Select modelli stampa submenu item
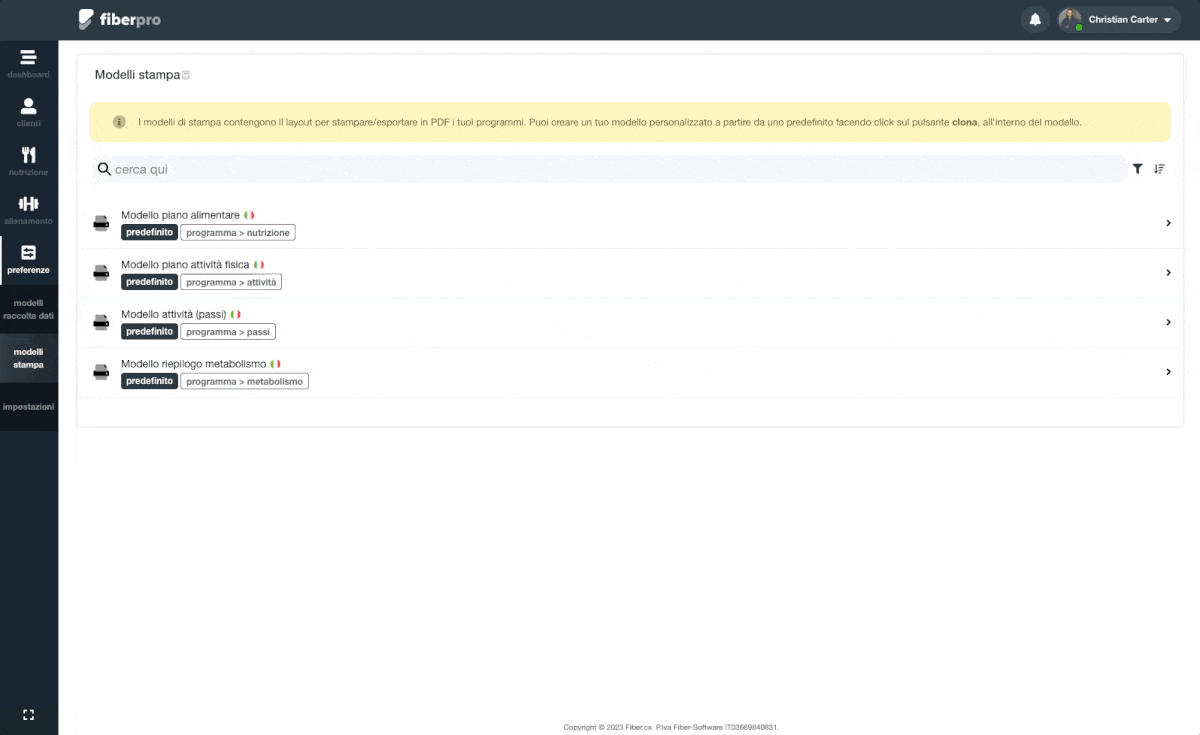The image size is (1200, 735). pos(28,358)
